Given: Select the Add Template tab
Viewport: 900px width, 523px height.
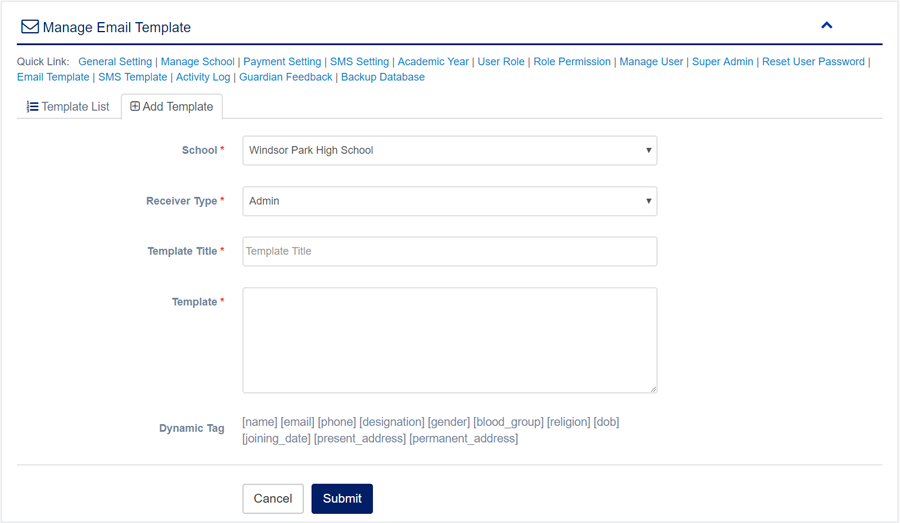Looking at the screenshot, I should pyautogui.click(x=172, y=106).
